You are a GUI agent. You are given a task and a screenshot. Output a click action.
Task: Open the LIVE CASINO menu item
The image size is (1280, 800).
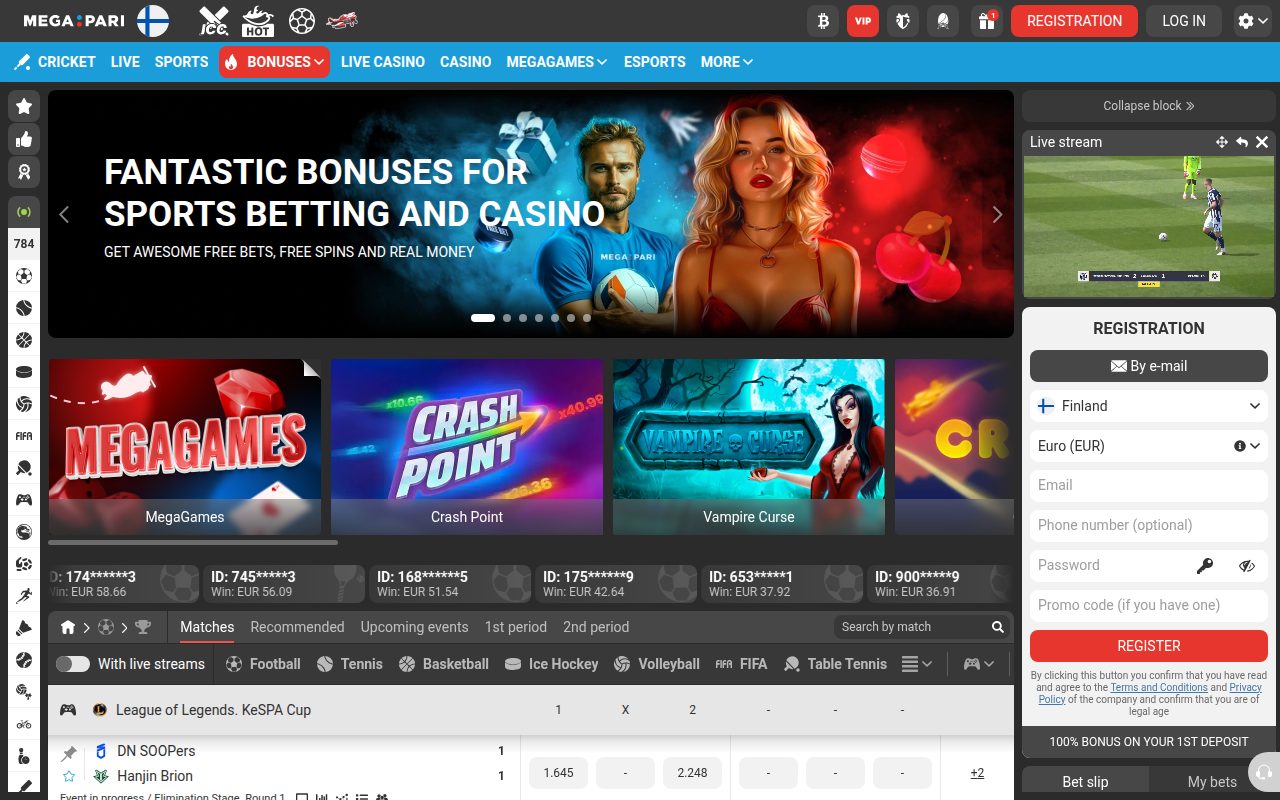(383, 62)
